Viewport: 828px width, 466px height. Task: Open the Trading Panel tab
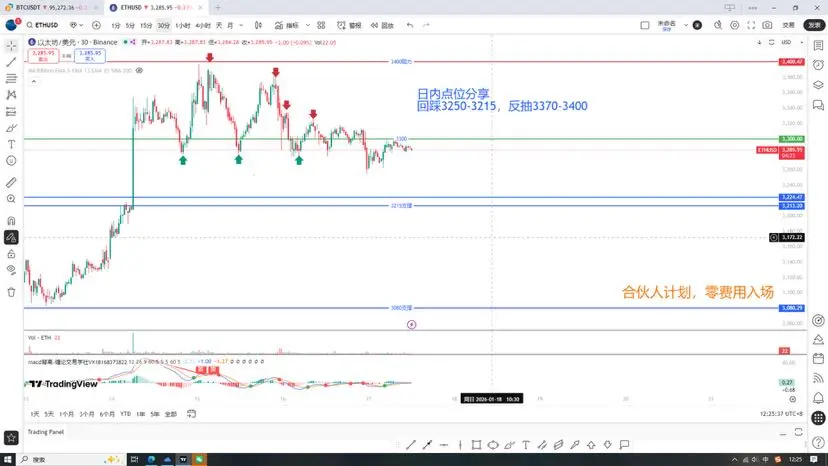45,432
